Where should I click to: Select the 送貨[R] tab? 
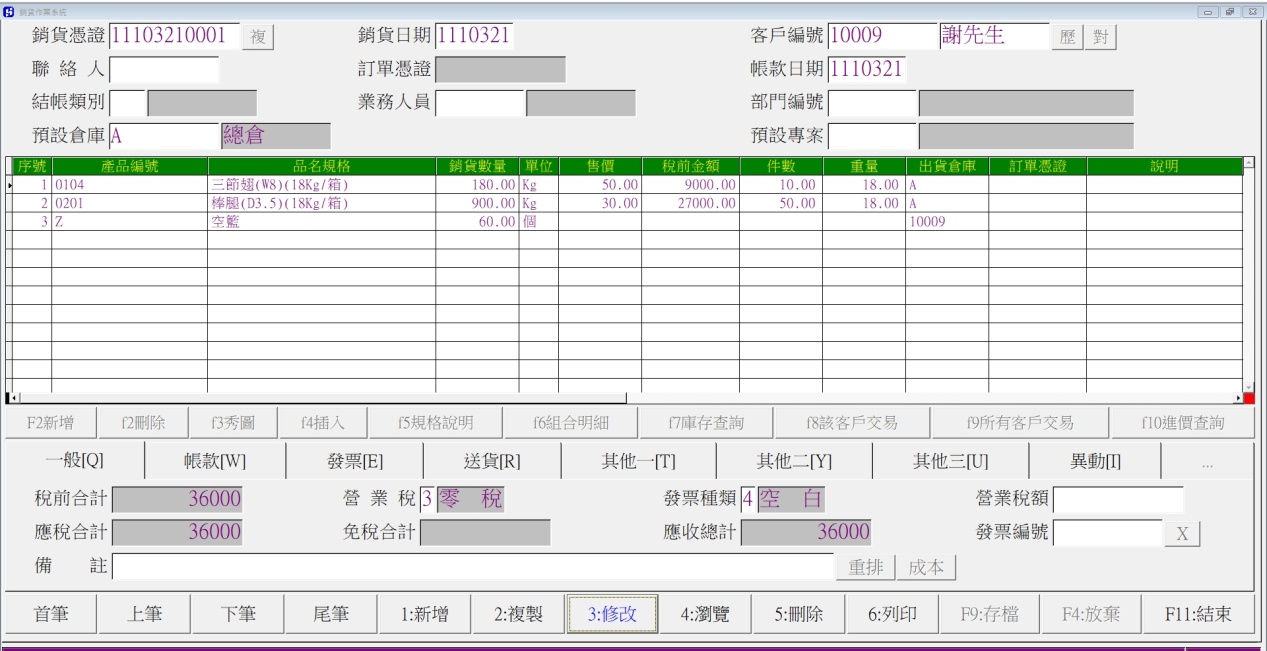point(492,462)
